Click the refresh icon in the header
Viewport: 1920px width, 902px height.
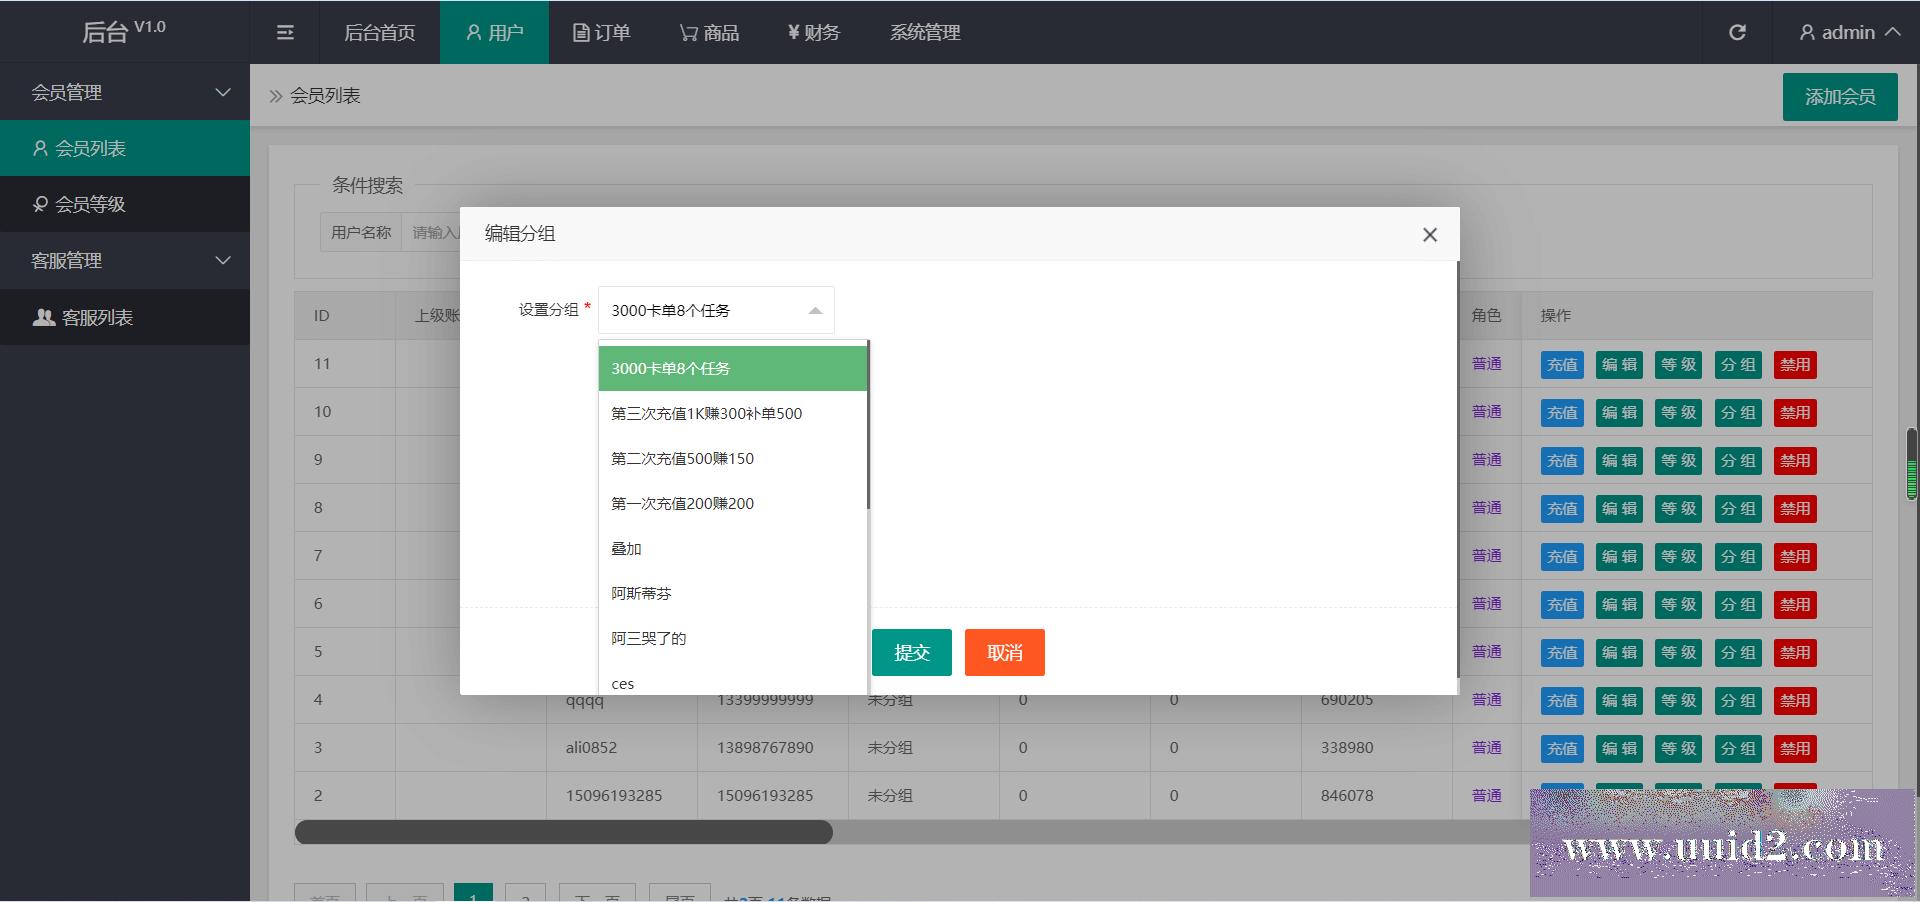[x=1737, y=31]
